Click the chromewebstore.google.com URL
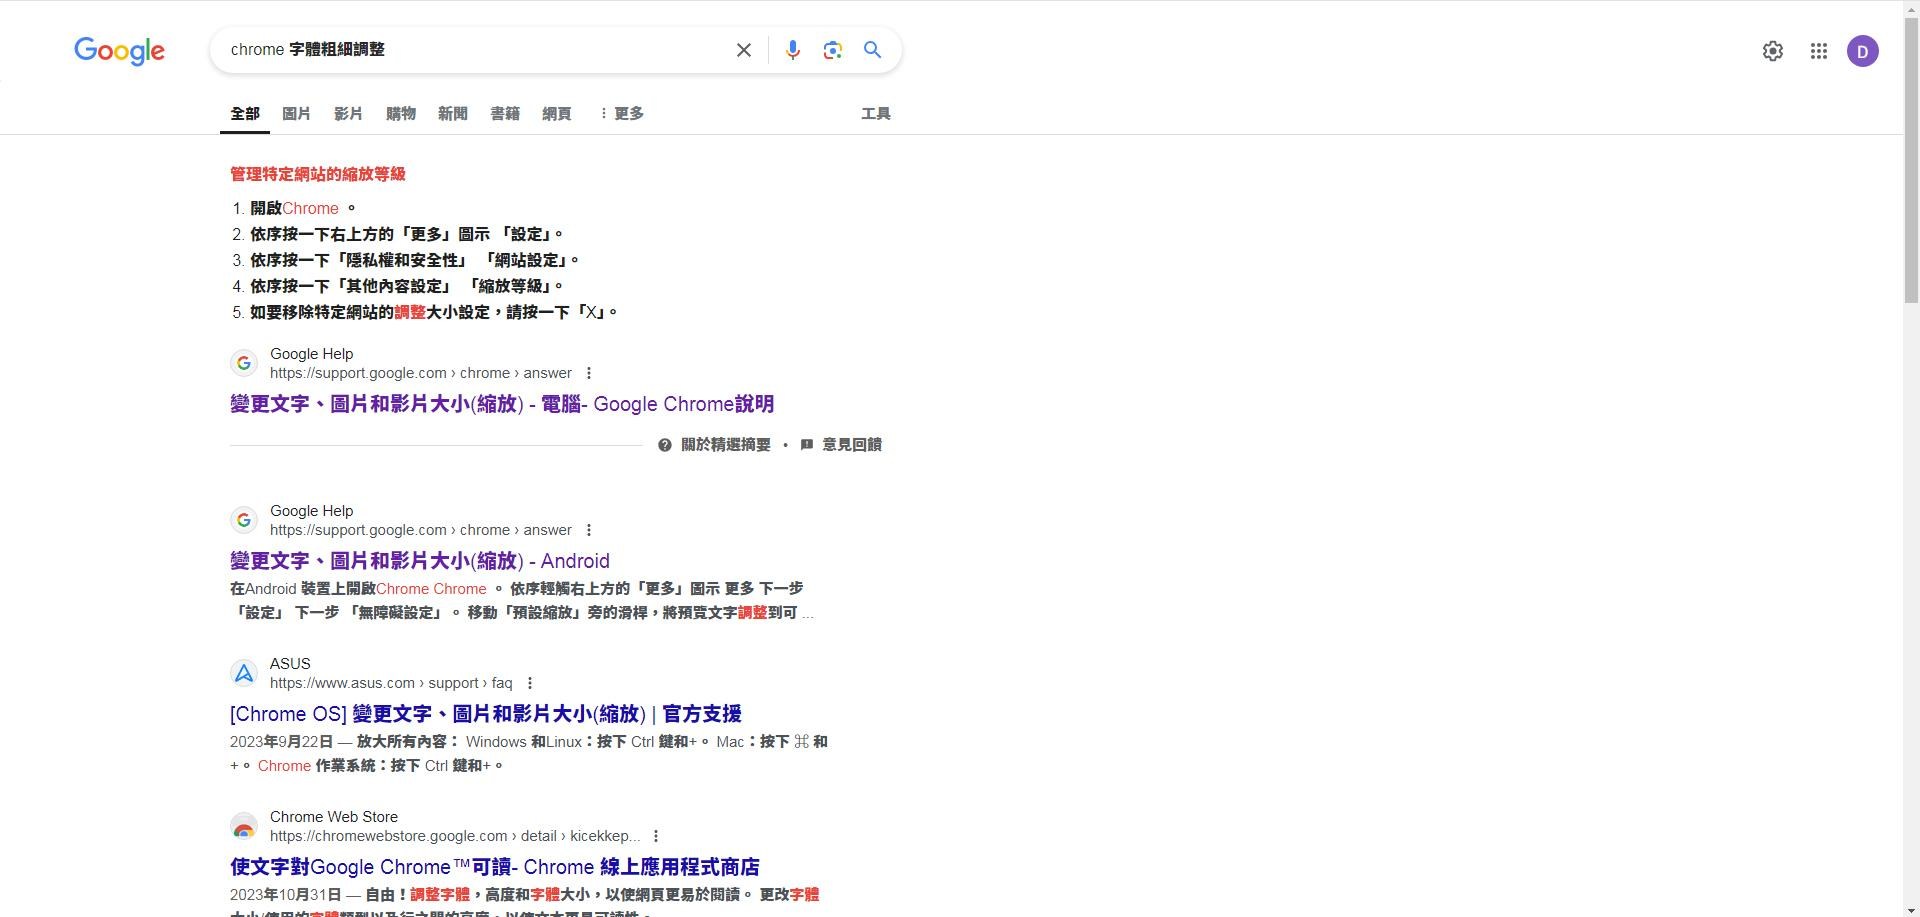Screen dimensions: 1920x917 pos(455,836)
